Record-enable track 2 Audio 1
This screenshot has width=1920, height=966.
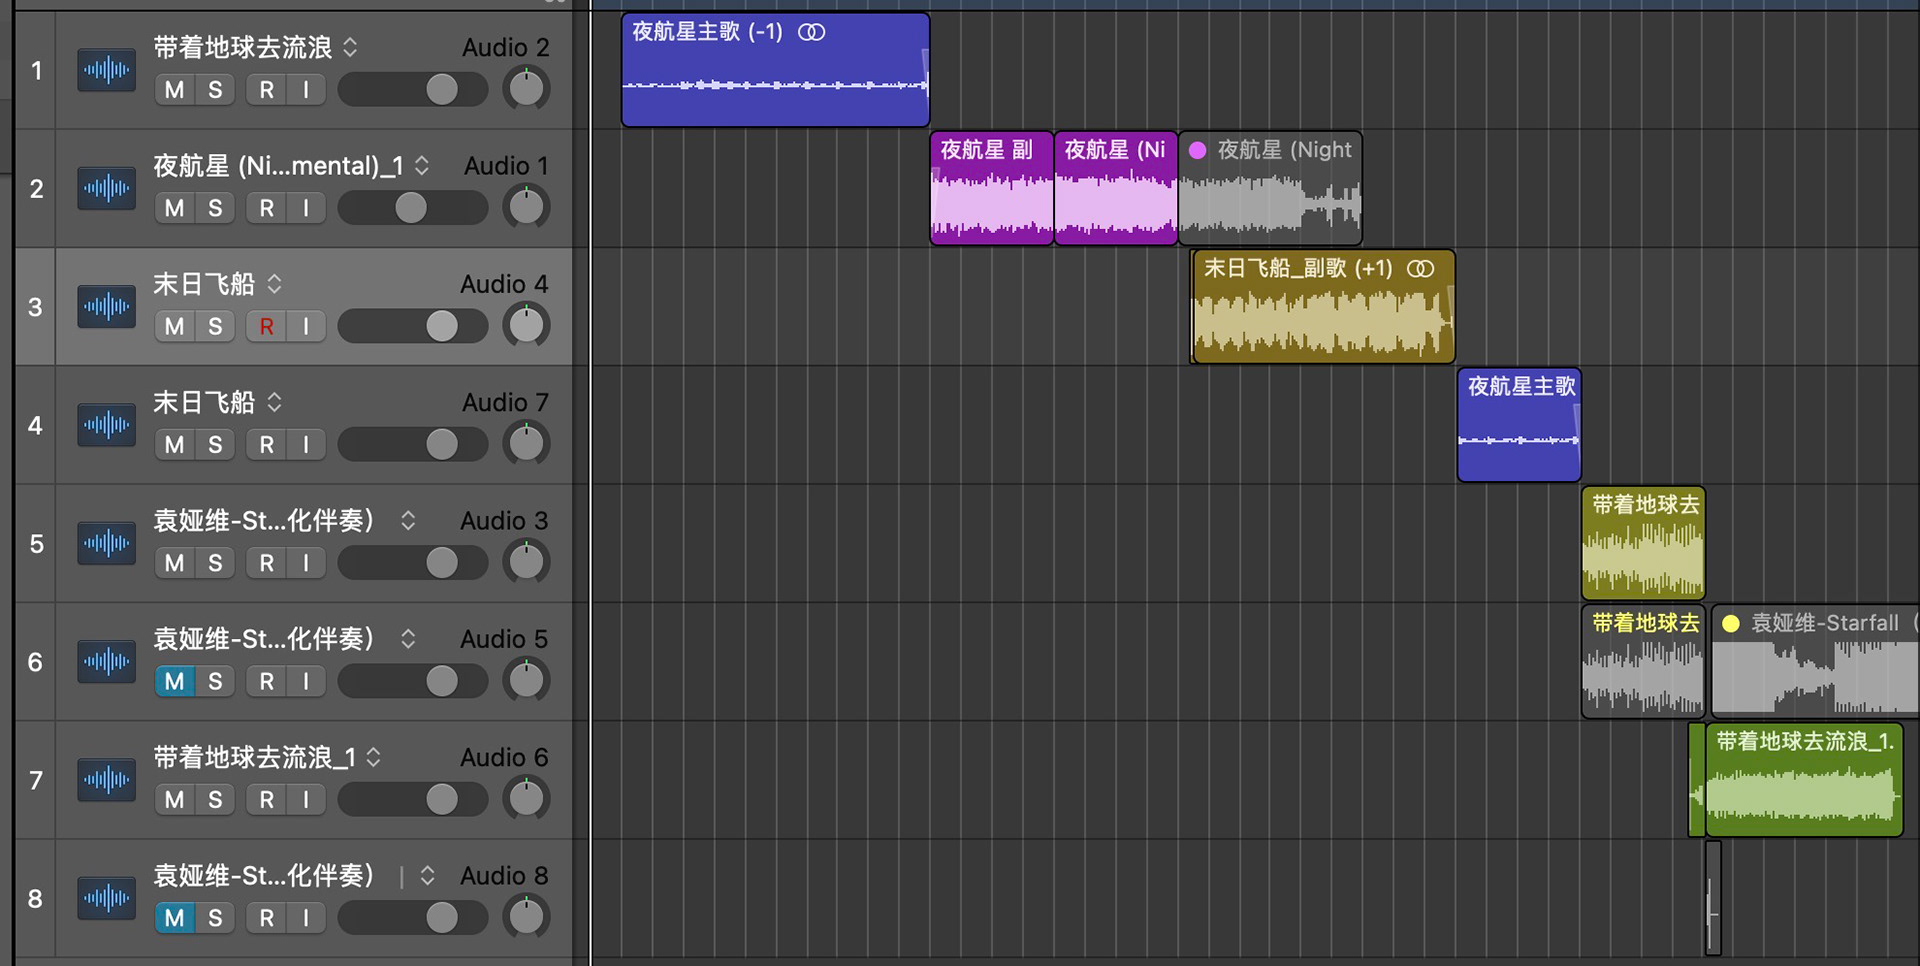[266, 208]
